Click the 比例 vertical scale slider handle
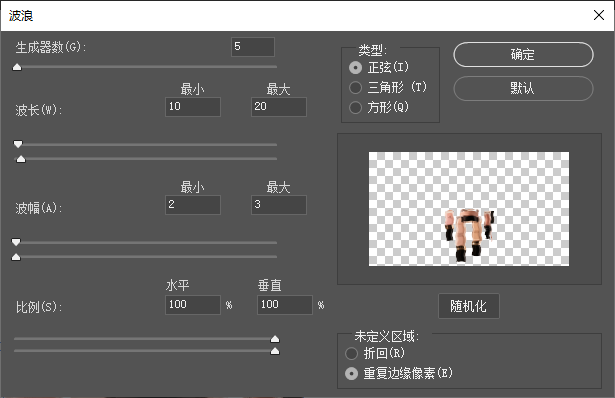This screenshot has width=615, height=398. tap(275, 351)
